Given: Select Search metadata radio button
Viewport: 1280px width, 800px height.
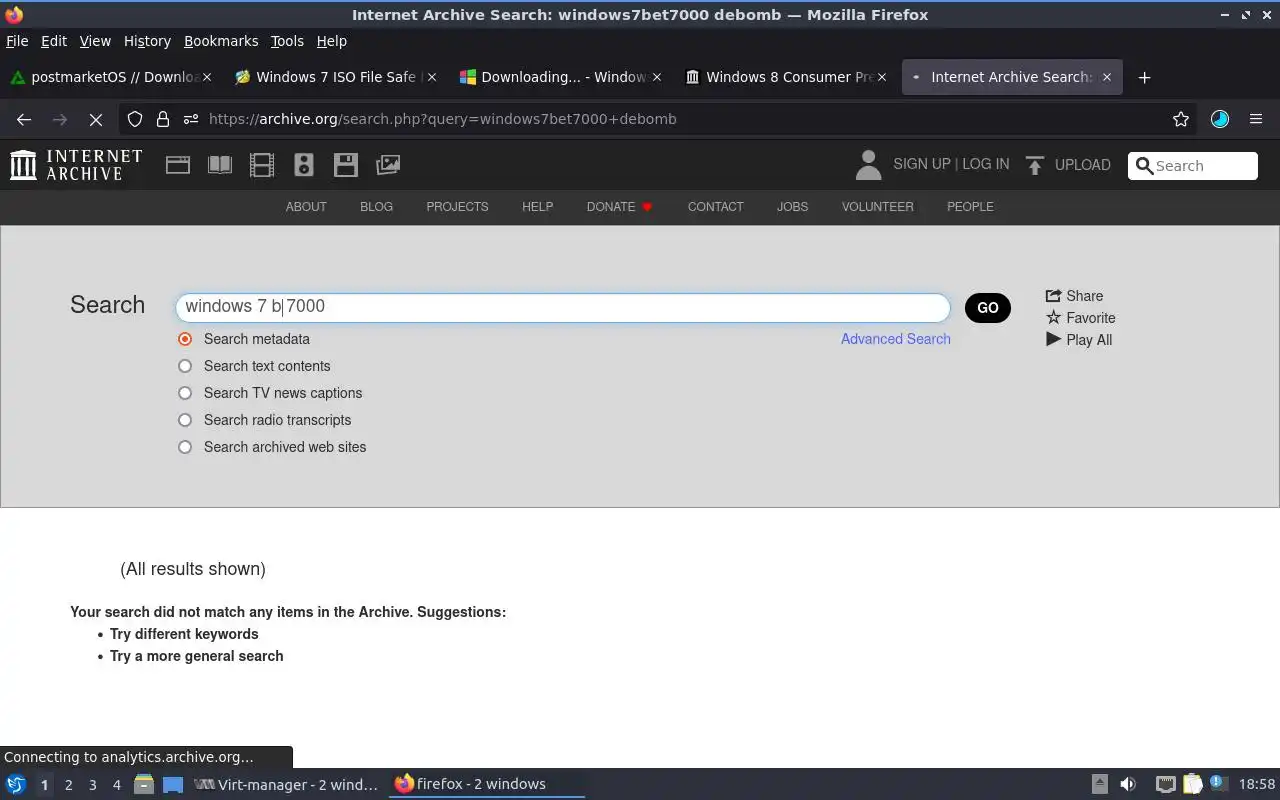Looking at the screenshot, I should (x=185, y=339).
